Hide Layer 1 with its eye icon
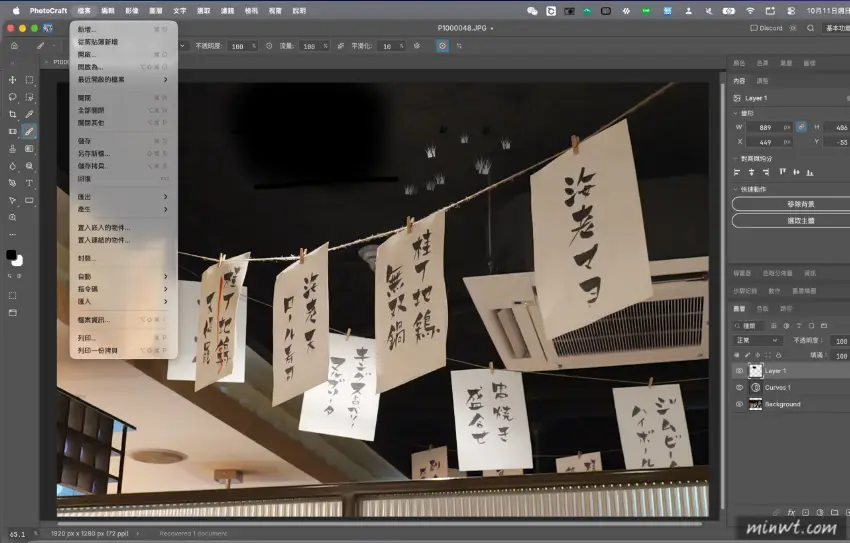 click(739, 371)
